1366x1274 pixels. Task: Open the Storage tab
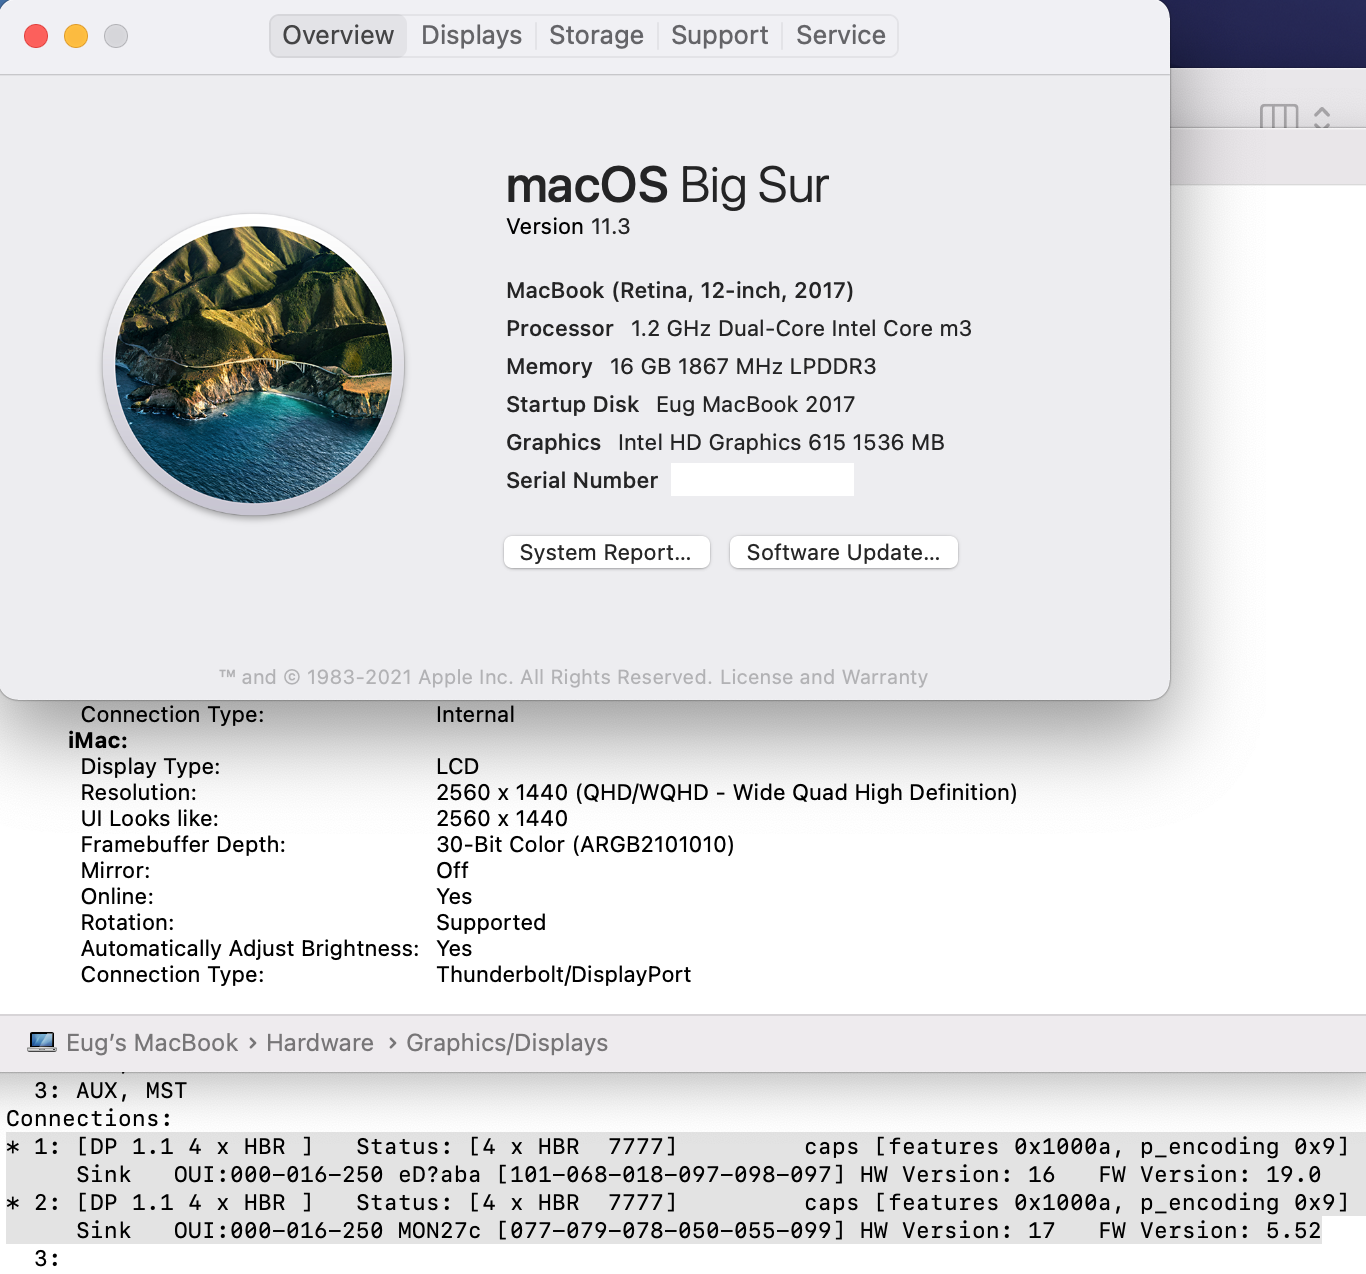(x=596, y=36)
